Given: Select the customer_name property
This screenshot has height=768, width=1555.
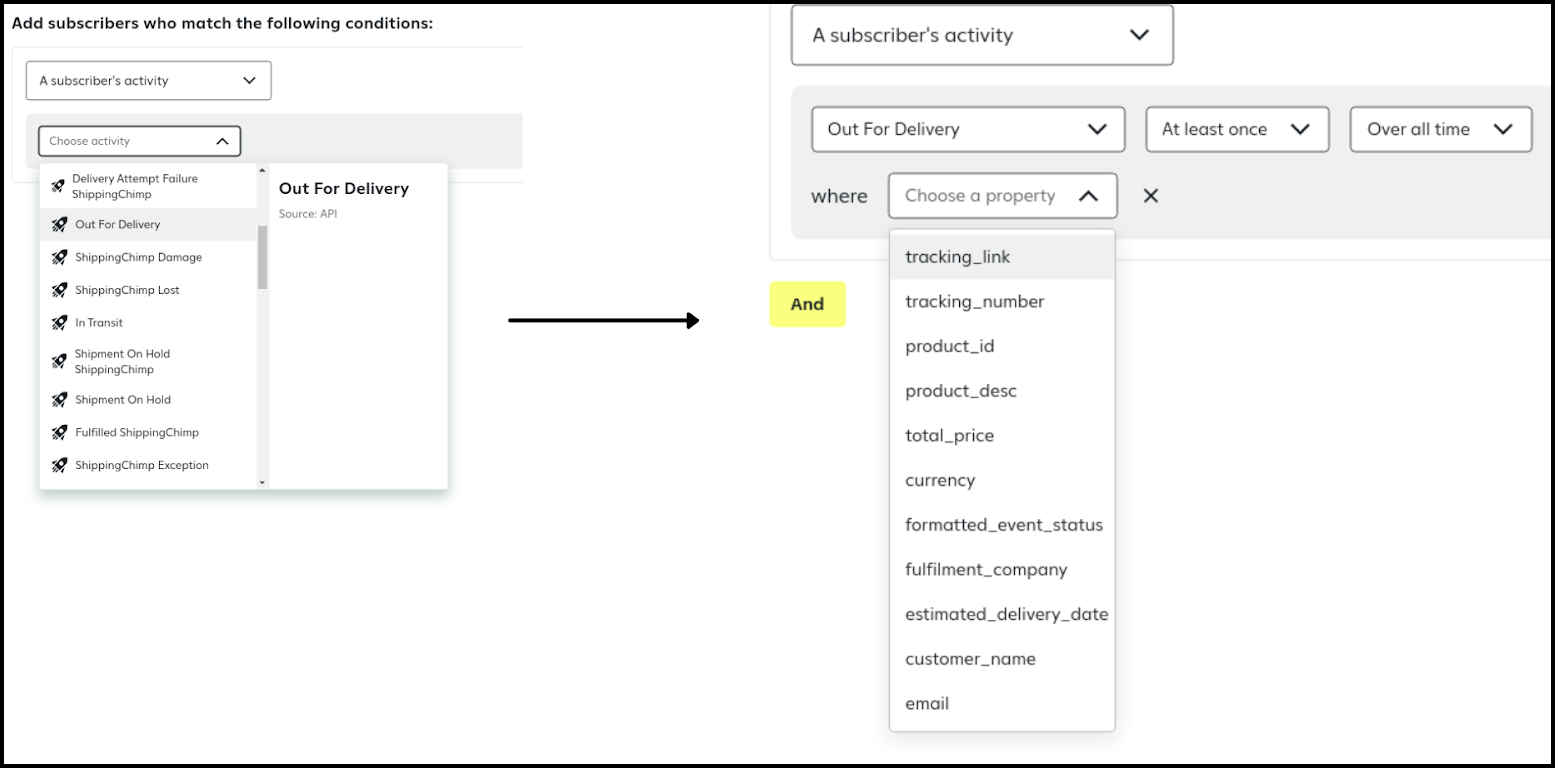Looking at the screenshot, I should [x=970, y=659].
